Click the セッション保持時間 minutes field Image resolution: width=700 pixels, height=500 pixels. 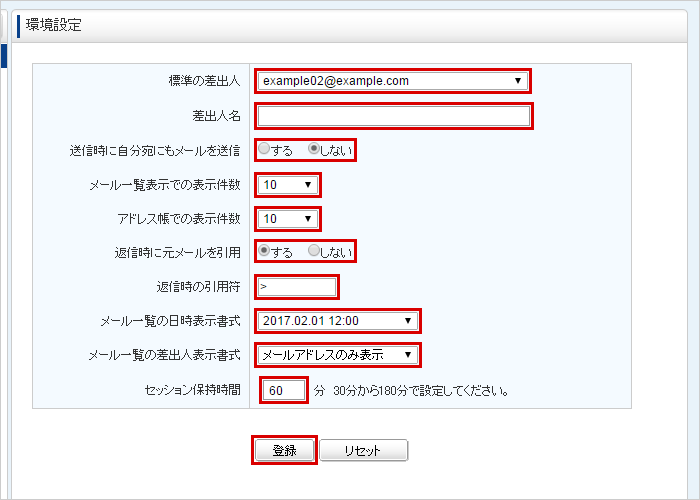284,391
